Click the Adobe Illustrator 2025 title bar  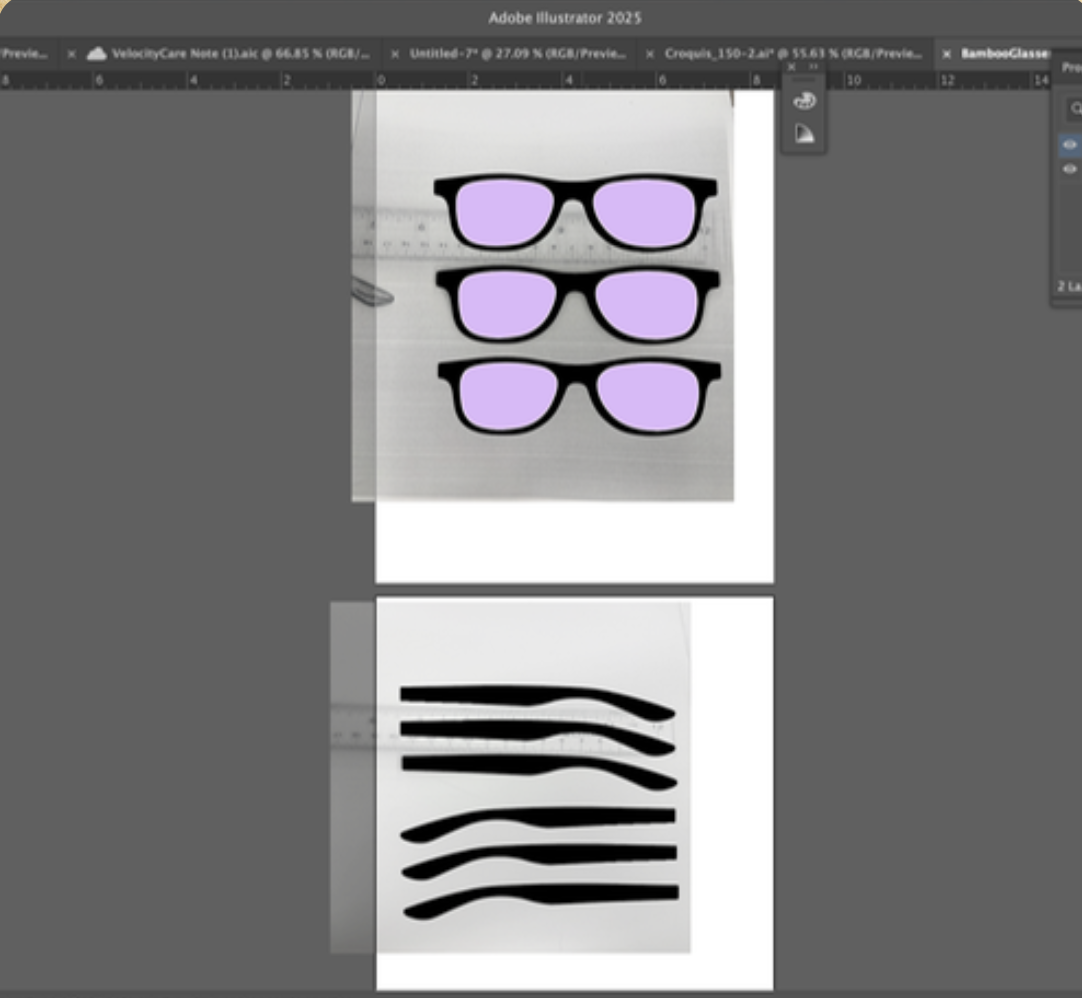541,17
